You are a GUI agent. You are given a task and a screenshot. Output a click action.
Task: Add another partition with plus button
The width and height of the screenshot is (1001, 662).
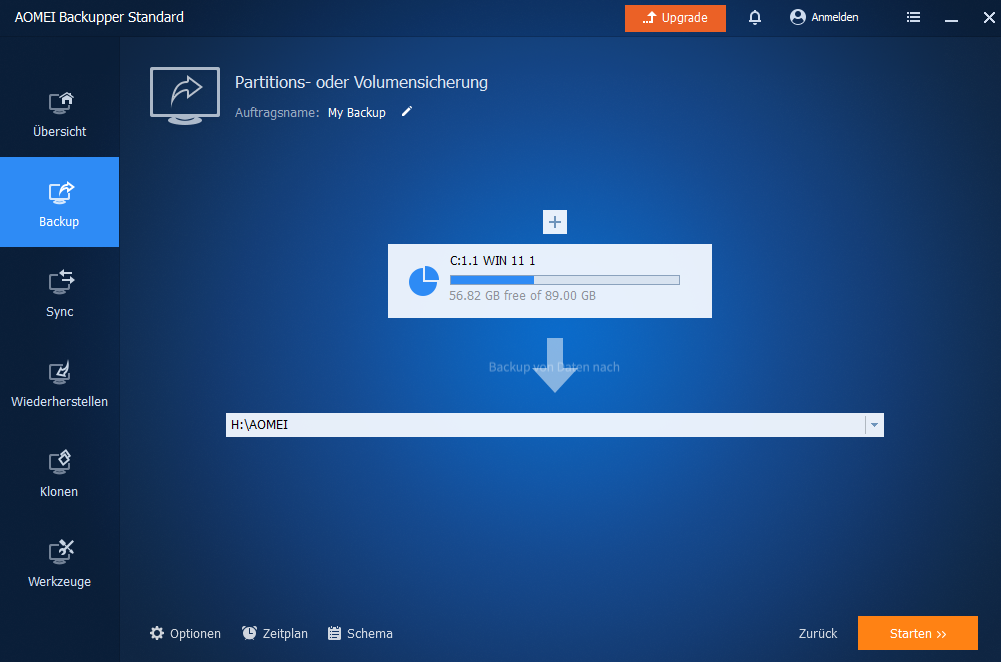tap(555, 222)
